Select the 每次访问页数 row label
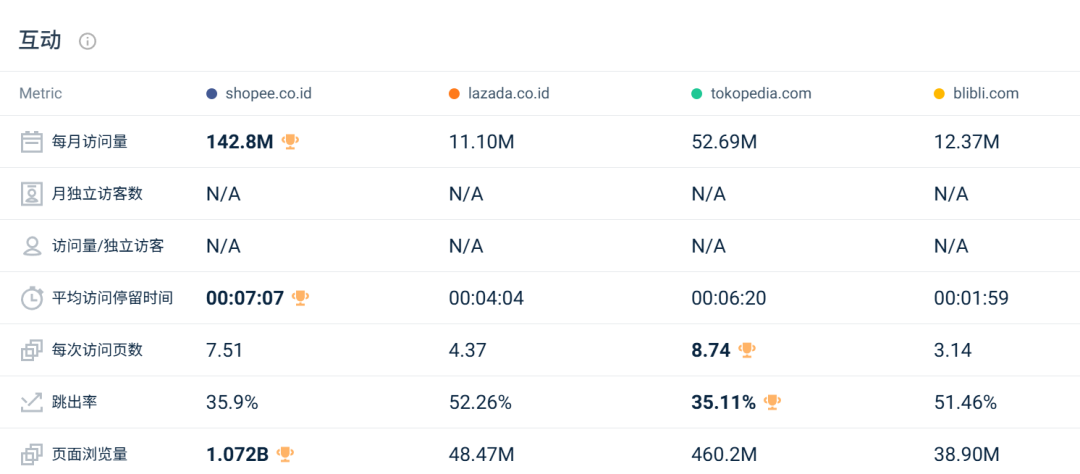Viewport: 1080px width, 474px height. click(x=98, y=350)
